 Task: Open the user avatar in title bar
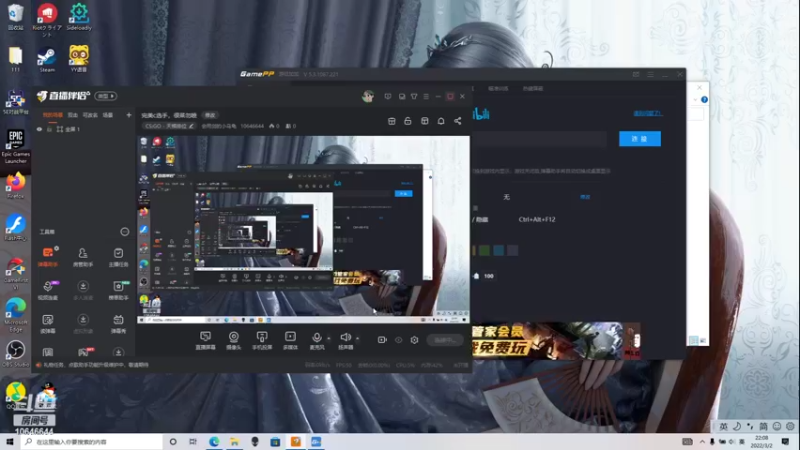pyautogui.click(x=368, y=96)
